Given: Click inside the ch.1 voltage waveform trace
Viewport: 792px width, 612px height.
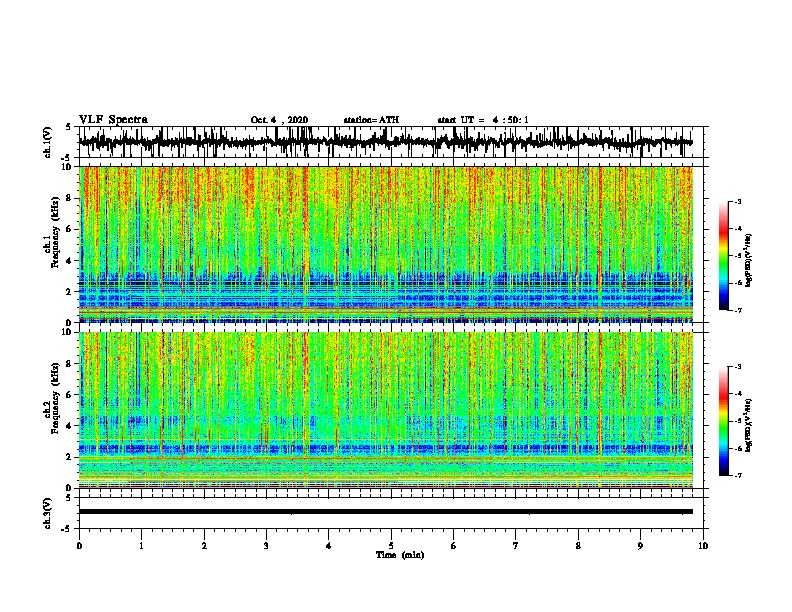Looking at the screenshot, I should click(x=385, y=142).
